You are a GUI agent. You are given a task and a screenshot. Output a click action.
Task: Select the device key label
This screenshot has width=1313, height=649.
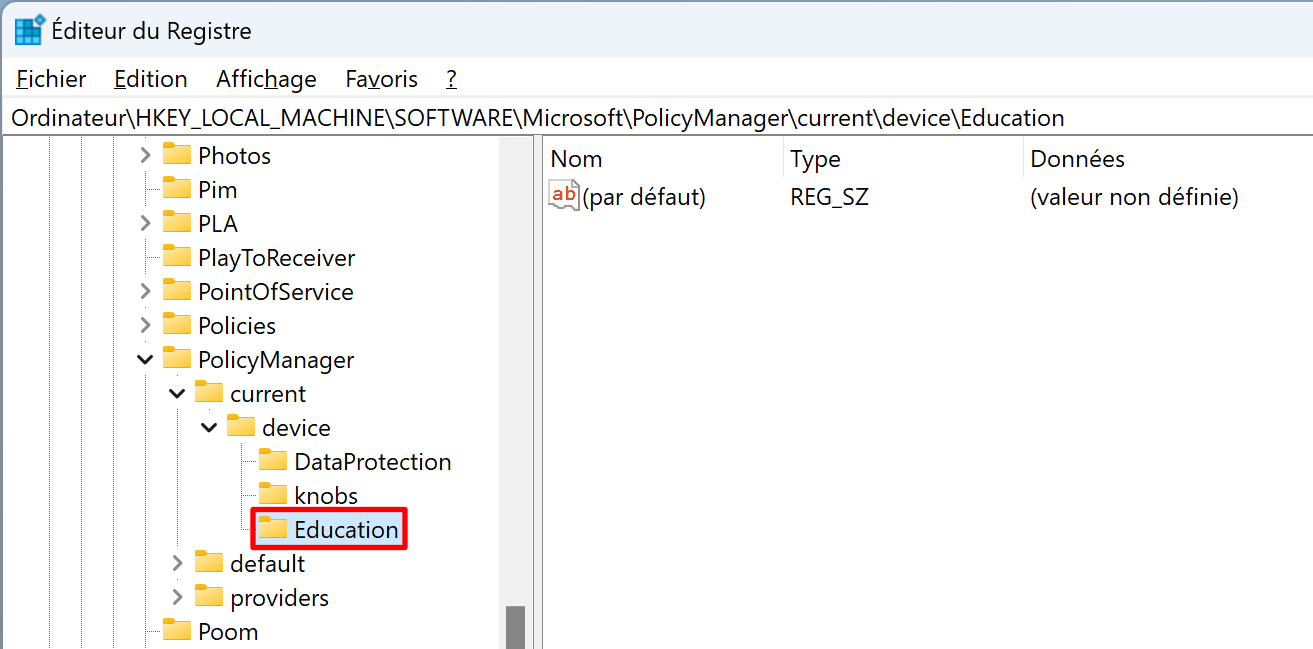click(296, 427)
